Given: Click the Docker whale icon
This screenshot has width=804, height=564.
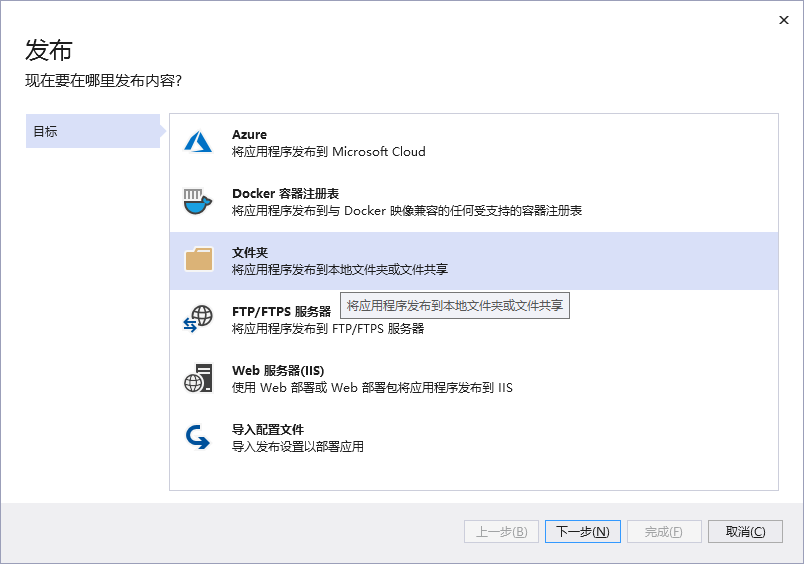Looking at the screenshot, I should 198,201.
